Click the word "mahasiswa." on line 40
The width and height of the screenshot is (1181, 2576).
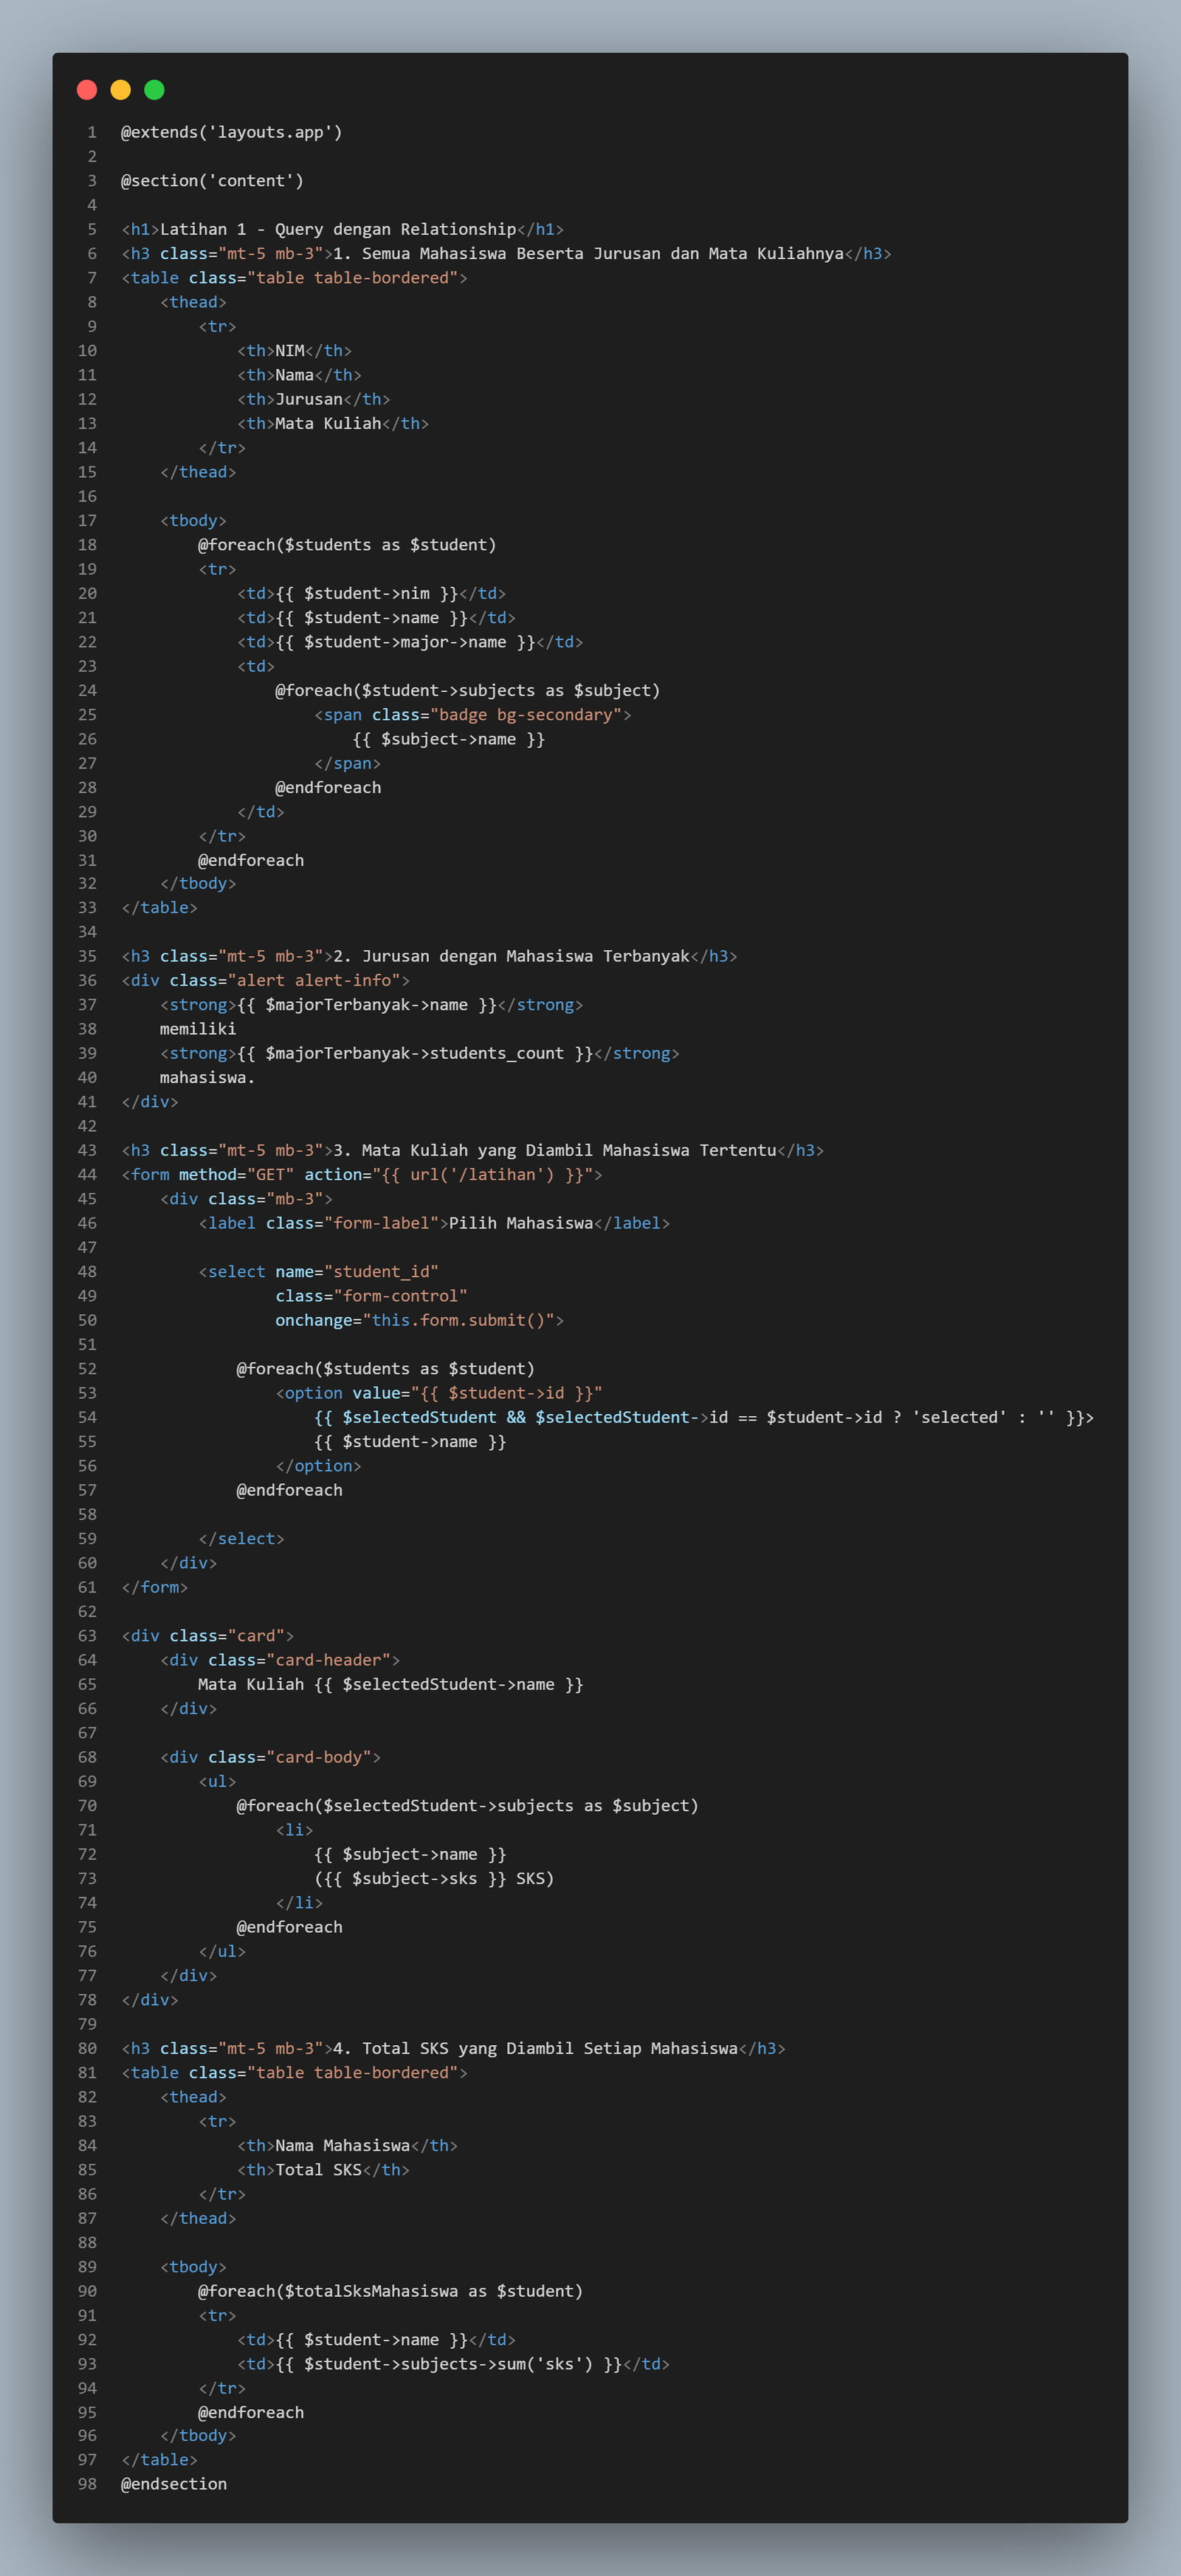coord(208,1078)
